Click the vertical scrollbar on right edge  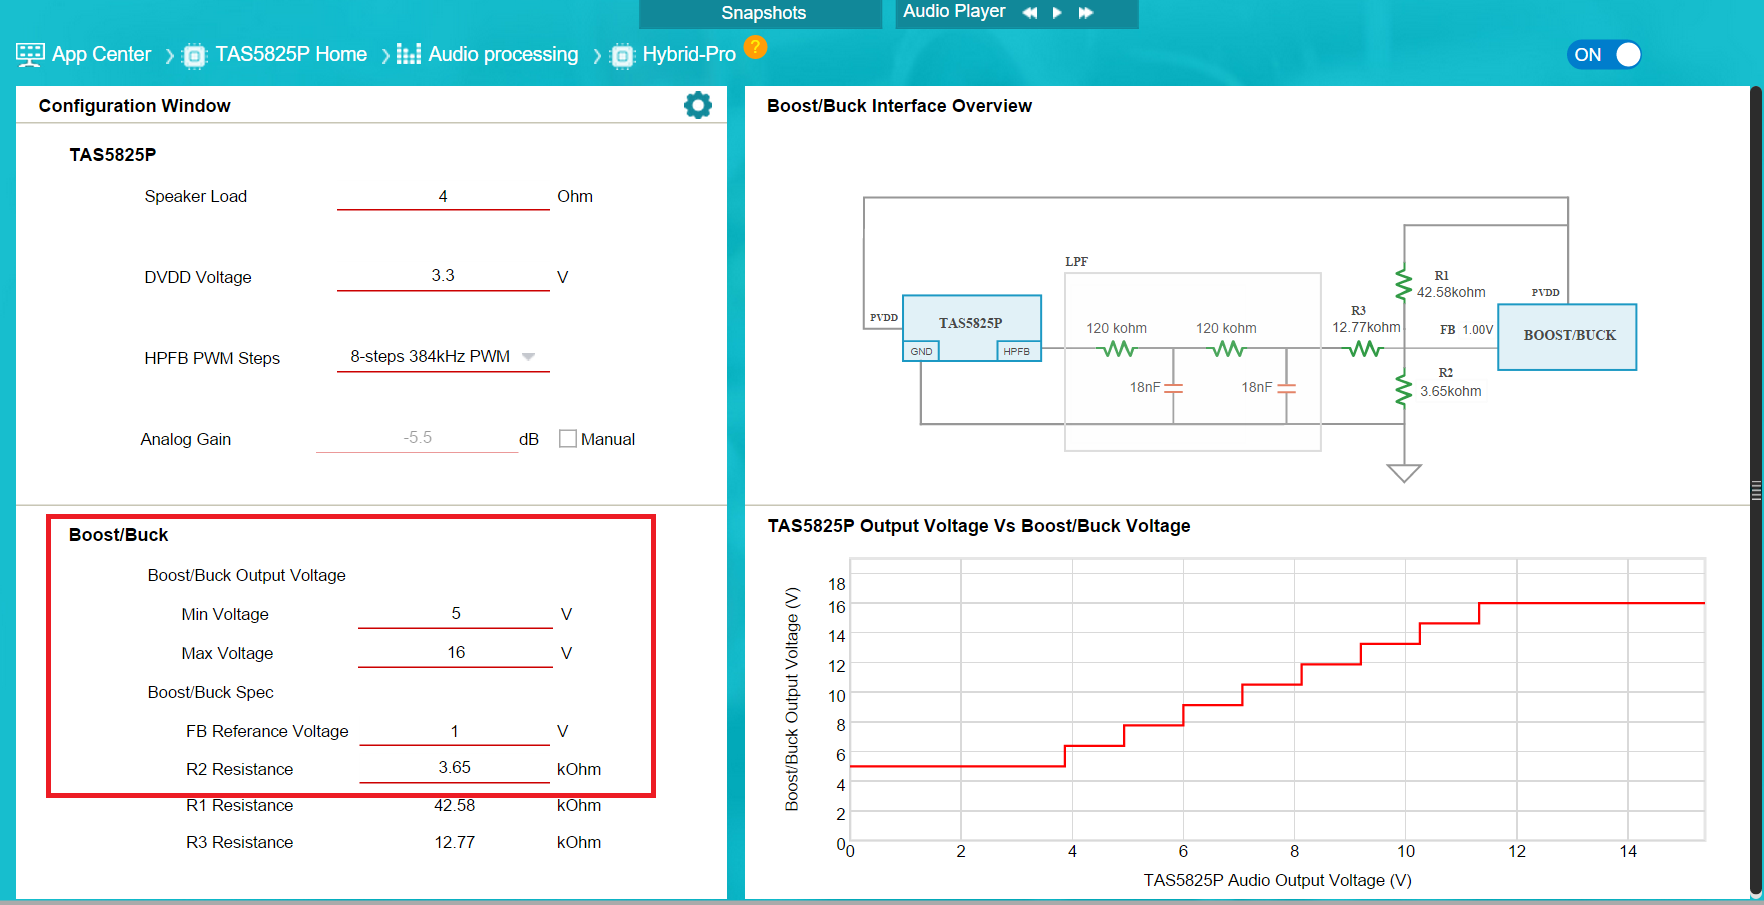(x=1756, y=490)
